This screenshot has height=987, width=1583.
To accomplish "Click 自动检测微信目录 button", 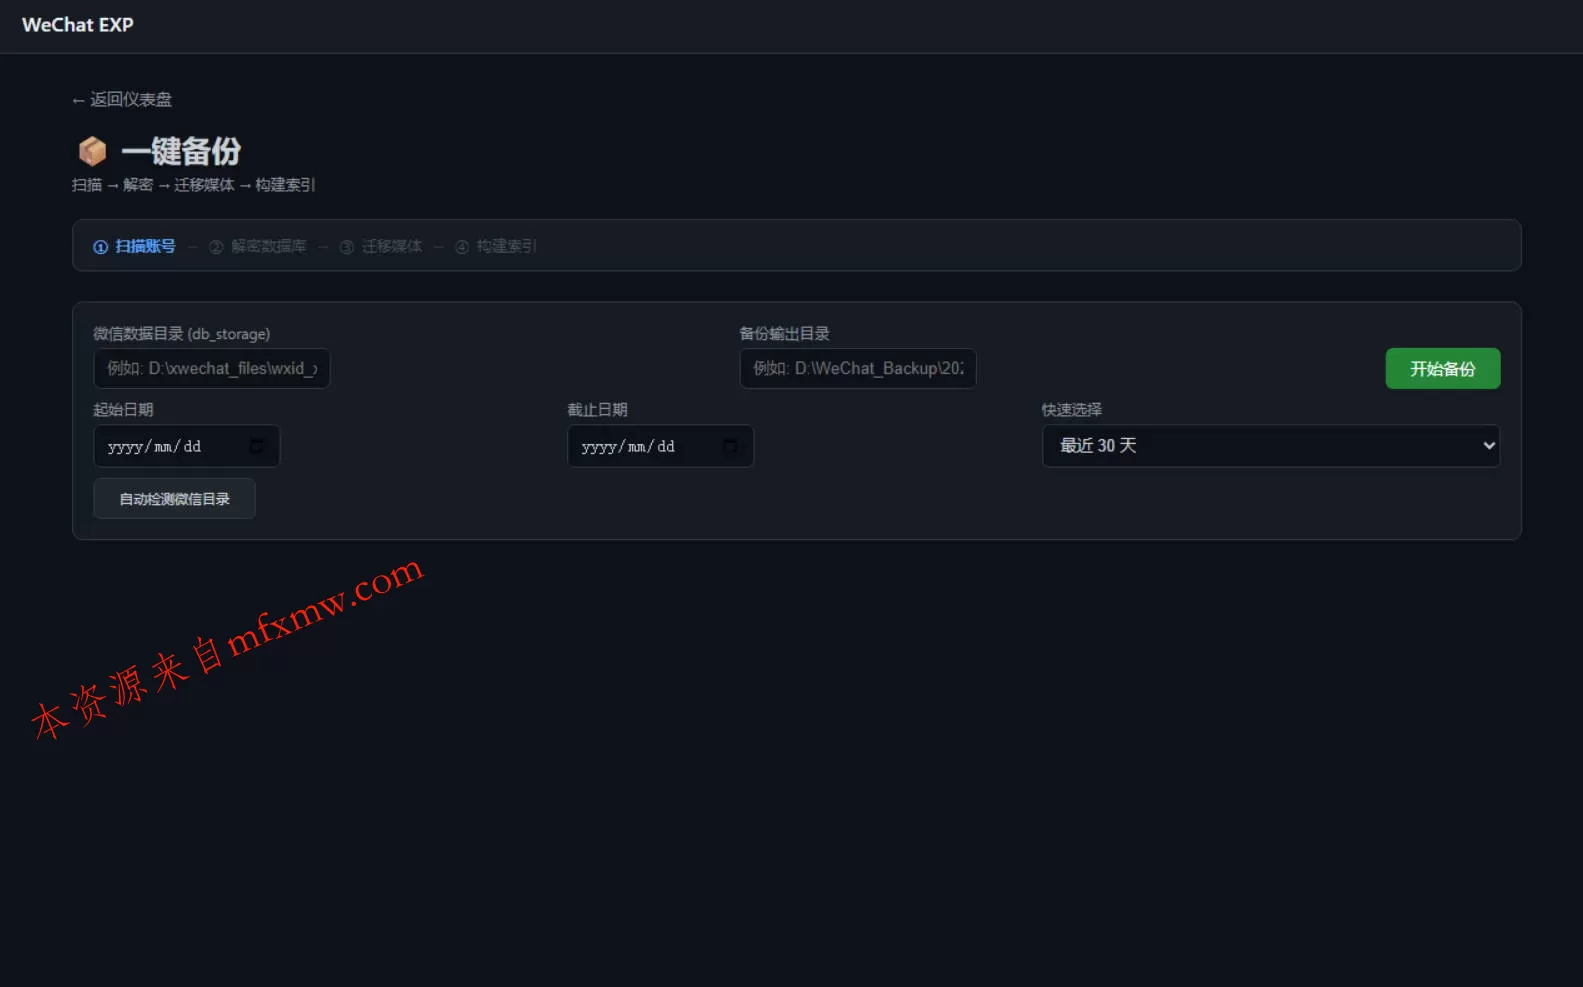I will pos(175,498).
